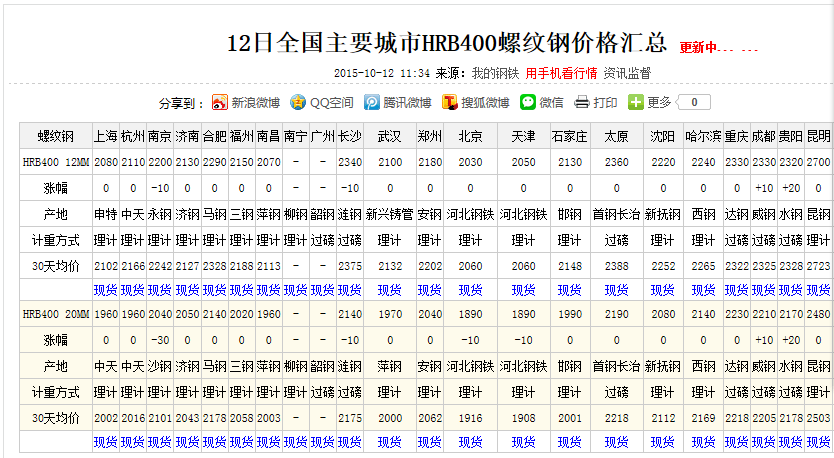
Task: Click the 20MM 现货 link under 武汉
Action: tap(389, 442)
